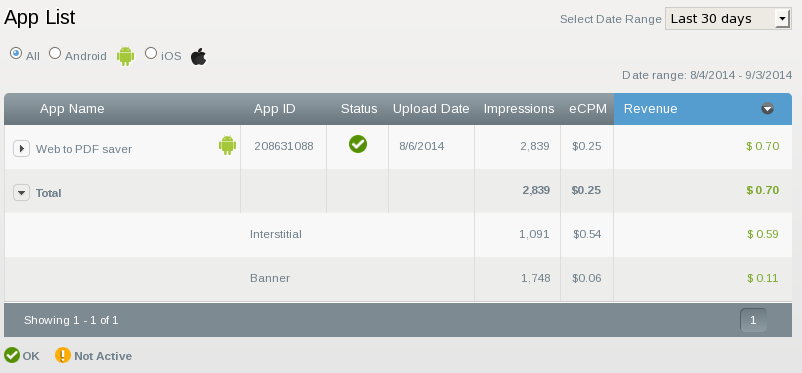802x373 pixels.
Task: Click the green OK legend icon
Action: point(12,355)
